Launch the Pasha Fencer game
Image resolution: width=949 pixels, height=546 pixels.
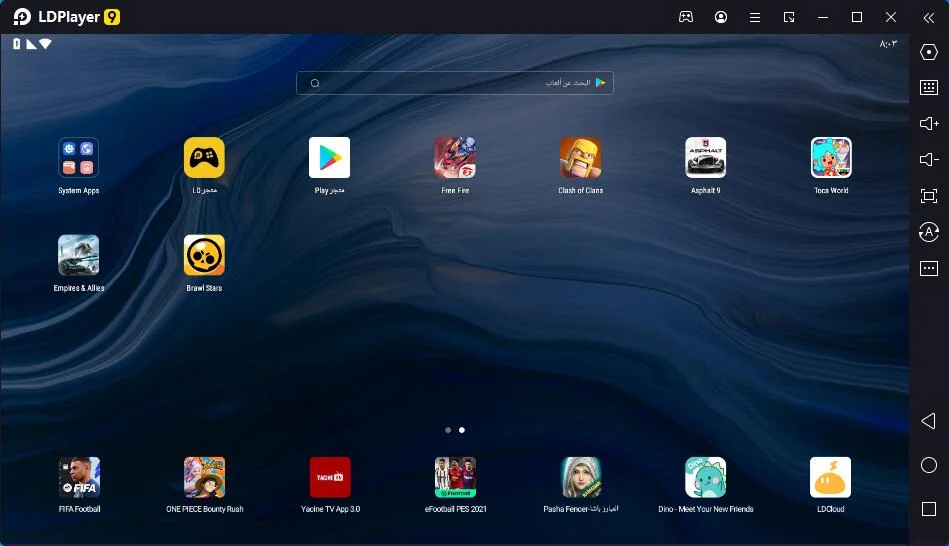tap(581, 478)
